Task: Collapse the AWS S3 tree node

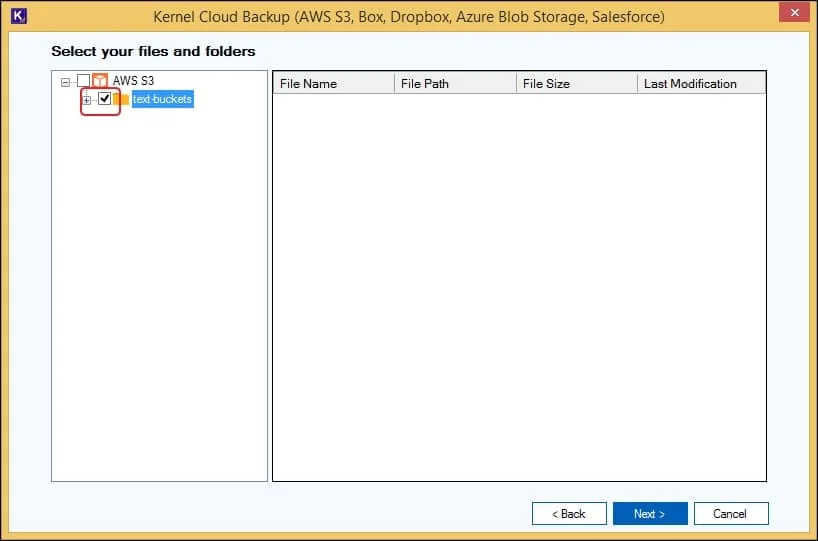Action: point(65,82)
